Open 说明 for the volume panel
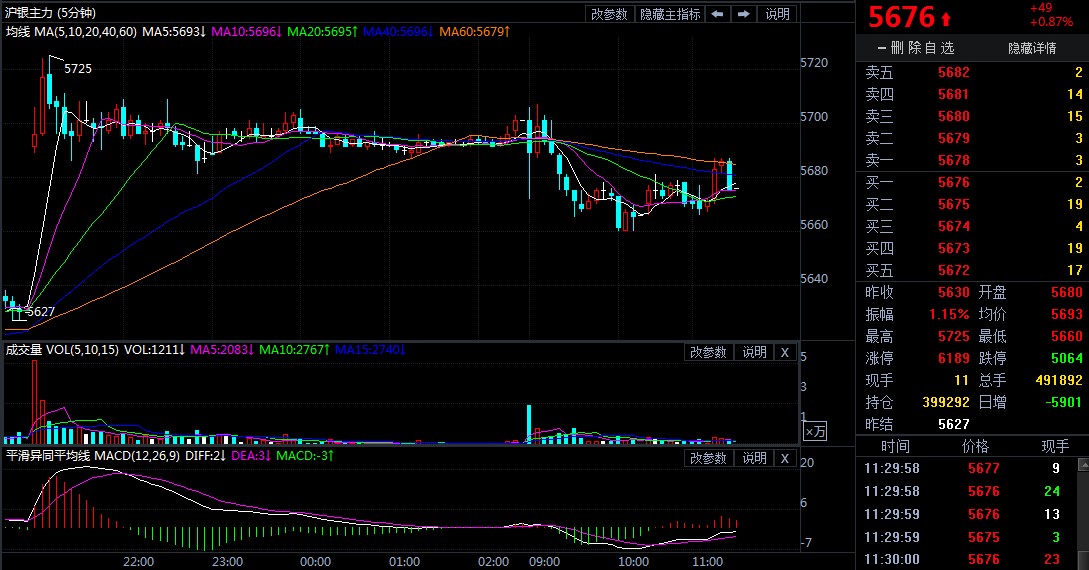This screenshot has height=570, width=1089. click(753, 352)
